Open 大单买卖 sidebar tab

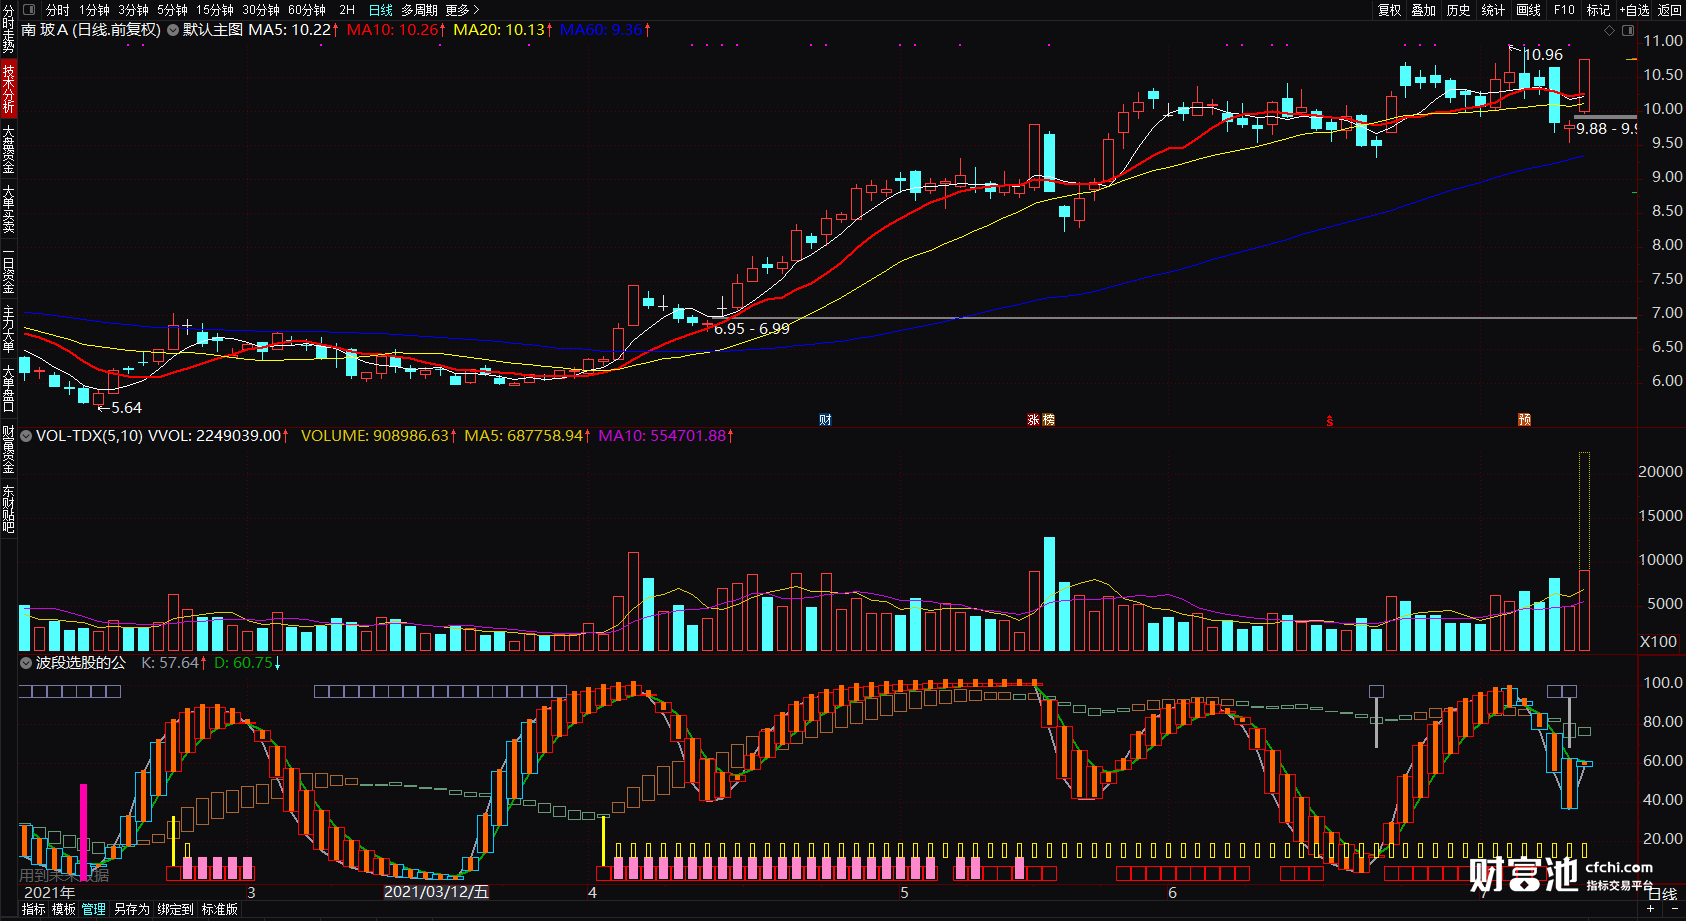(8, 208)
